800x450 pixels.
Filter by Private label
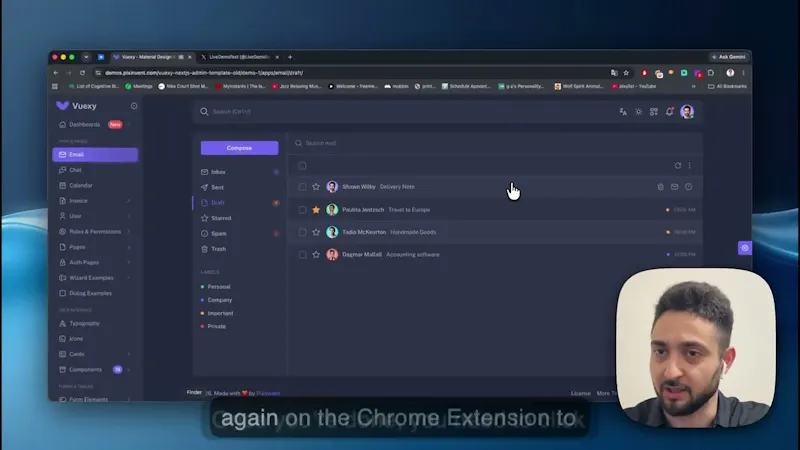(x=213, y=326)
